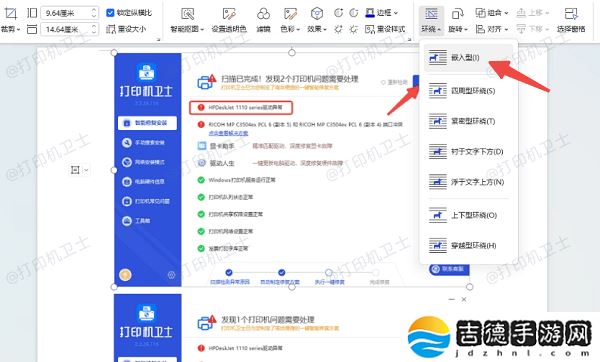Click the 上移 bring forward button
The width and height of the screenshot is (600, 362).
click(533, 13)
